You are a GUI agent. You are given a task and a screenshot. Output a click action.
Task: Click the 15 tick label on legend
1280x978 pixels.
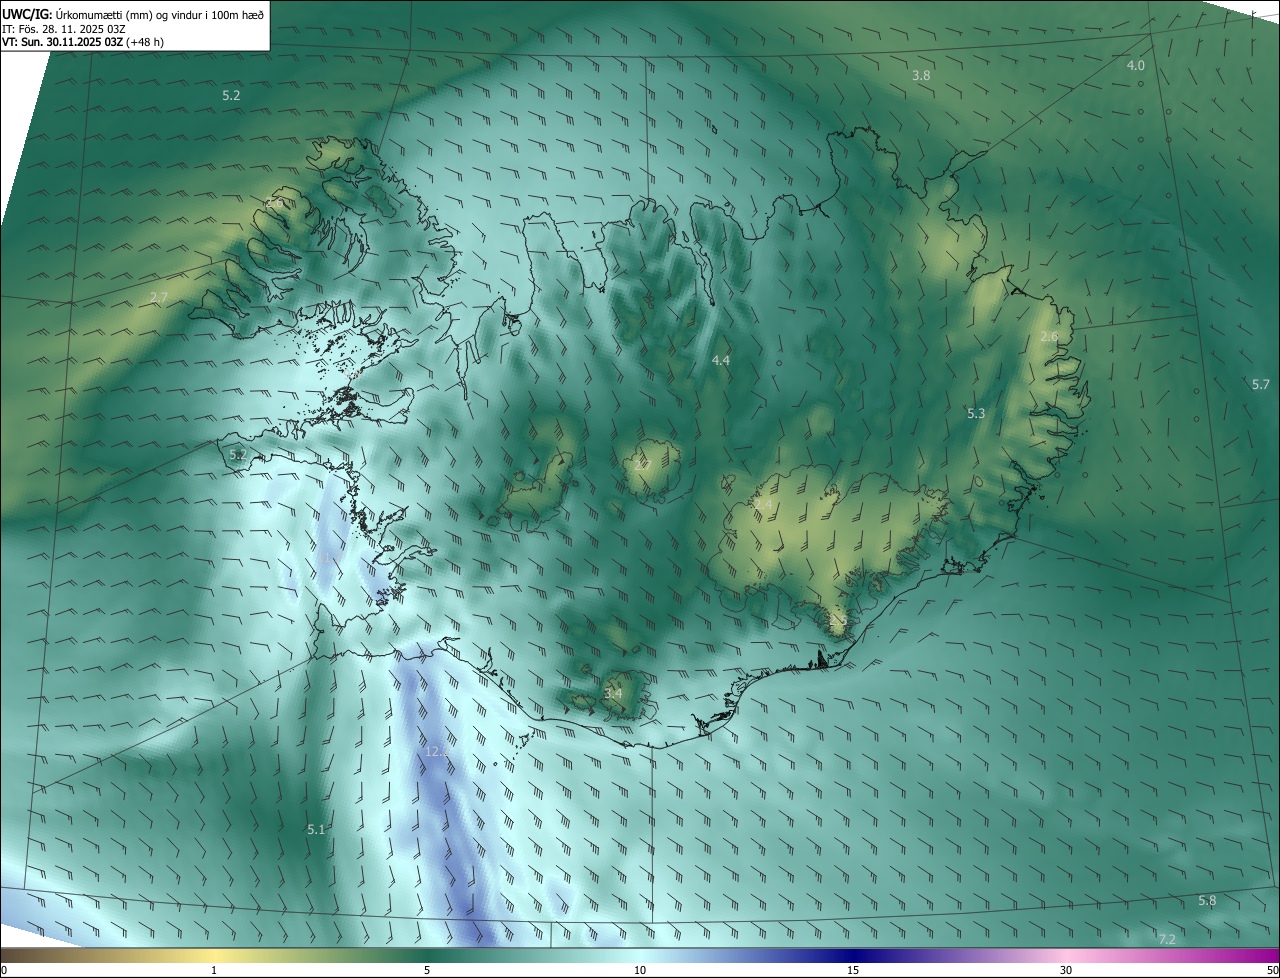pyautogui.click(x=853, y=970)
